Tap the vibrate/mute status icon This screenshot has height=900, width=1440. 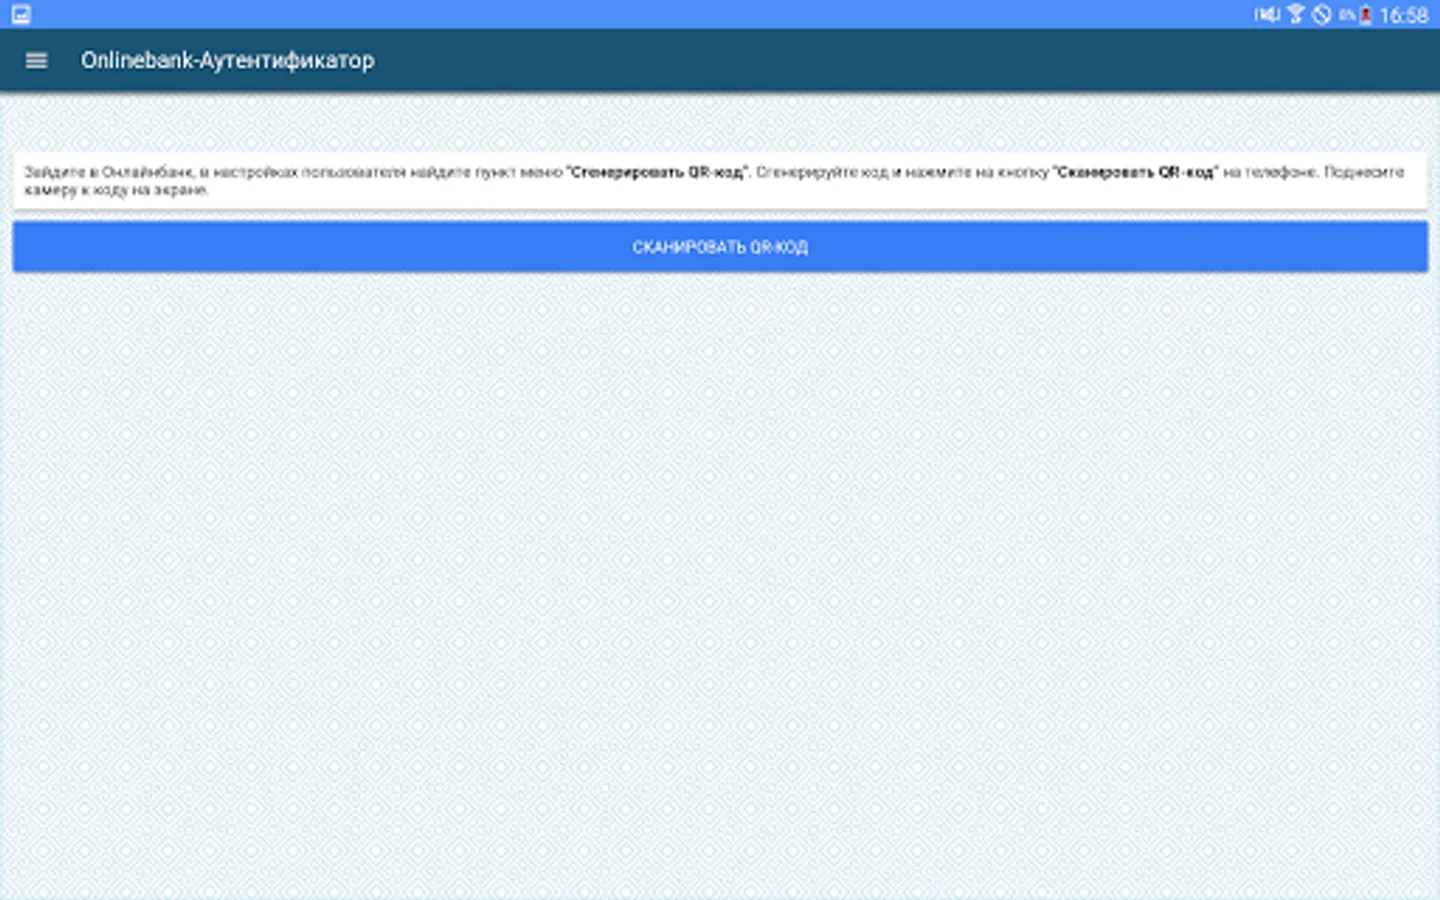[x=1267, y=14]
